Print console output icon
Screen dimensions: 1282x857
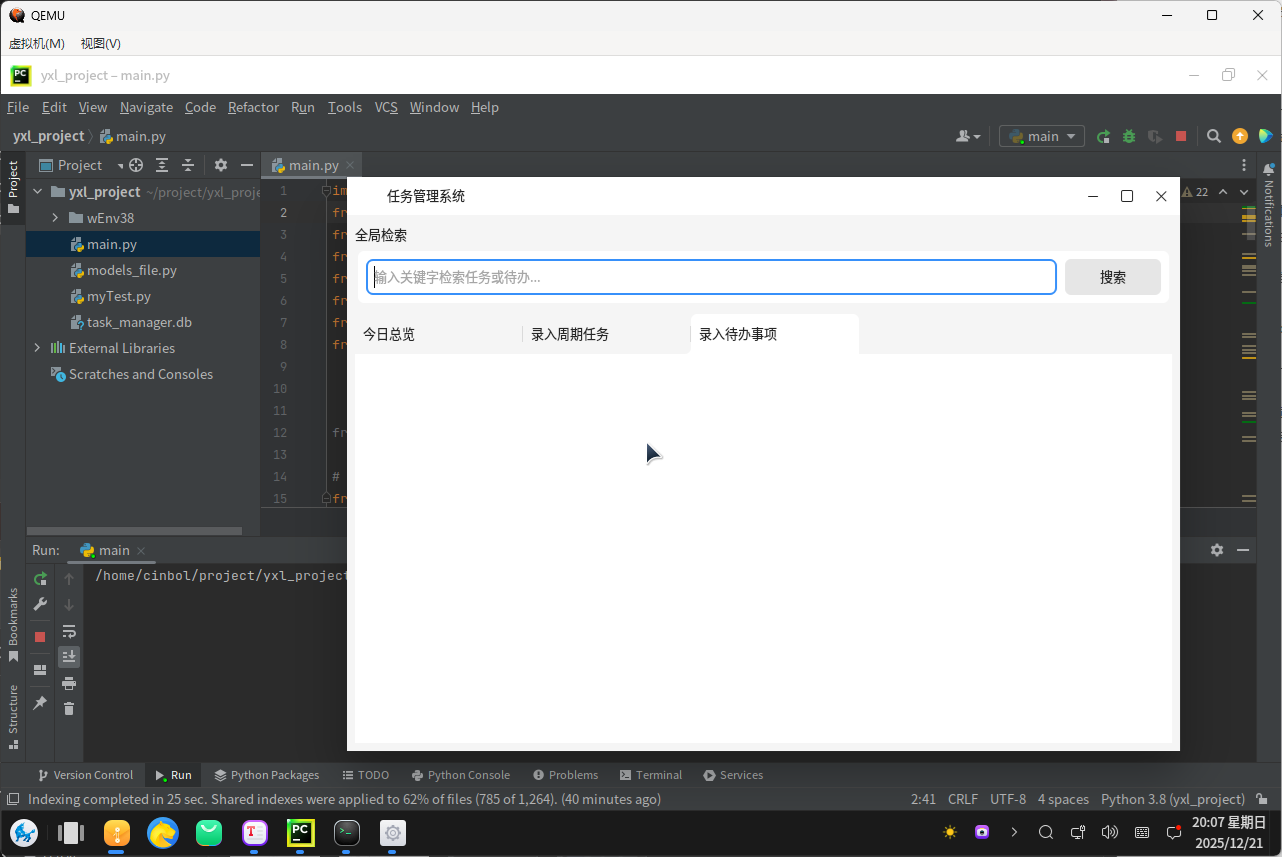pyautogui.click(x=69, y=683)
